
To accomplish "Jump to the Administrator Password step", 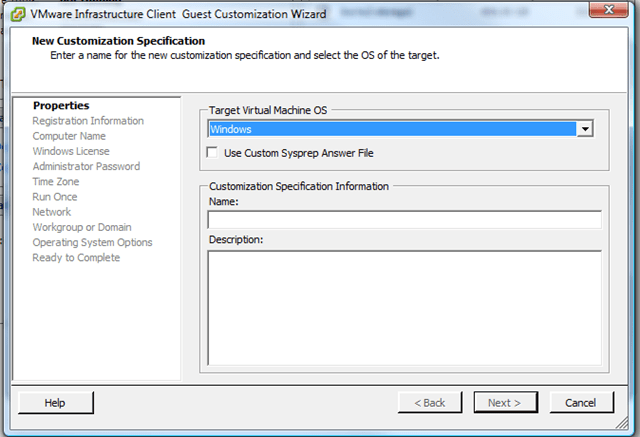I will click(x=86, y=166).
